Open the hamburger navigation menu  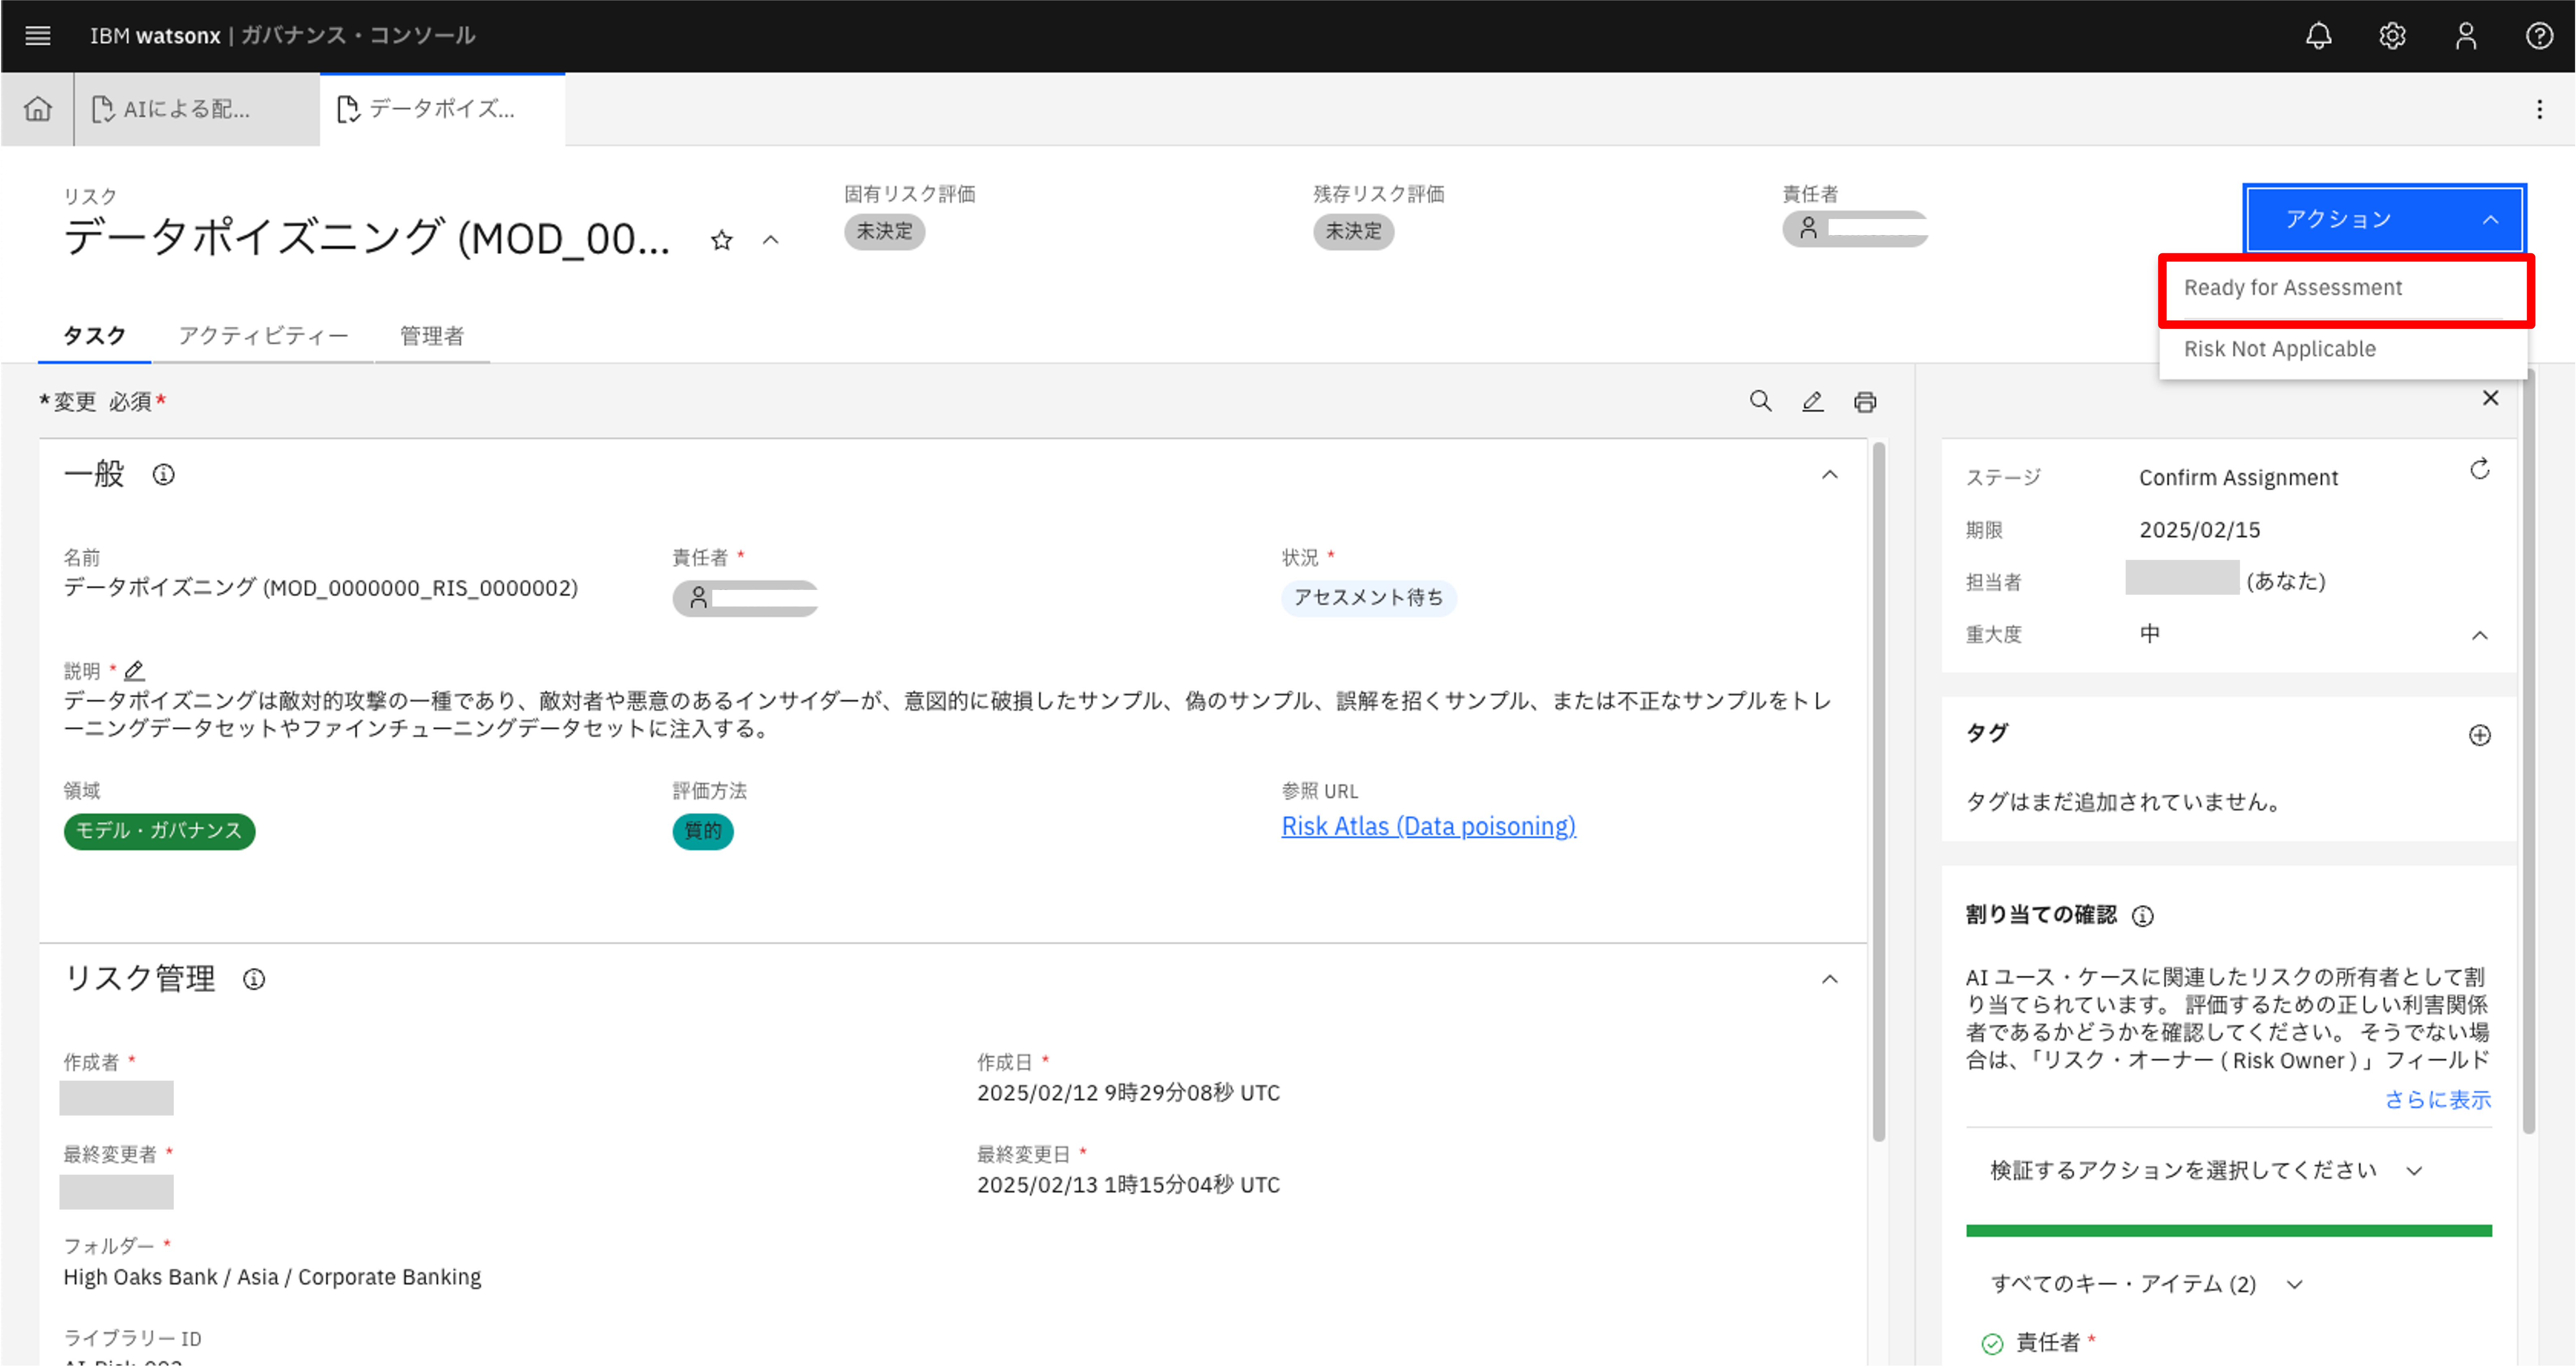point(38,36)
